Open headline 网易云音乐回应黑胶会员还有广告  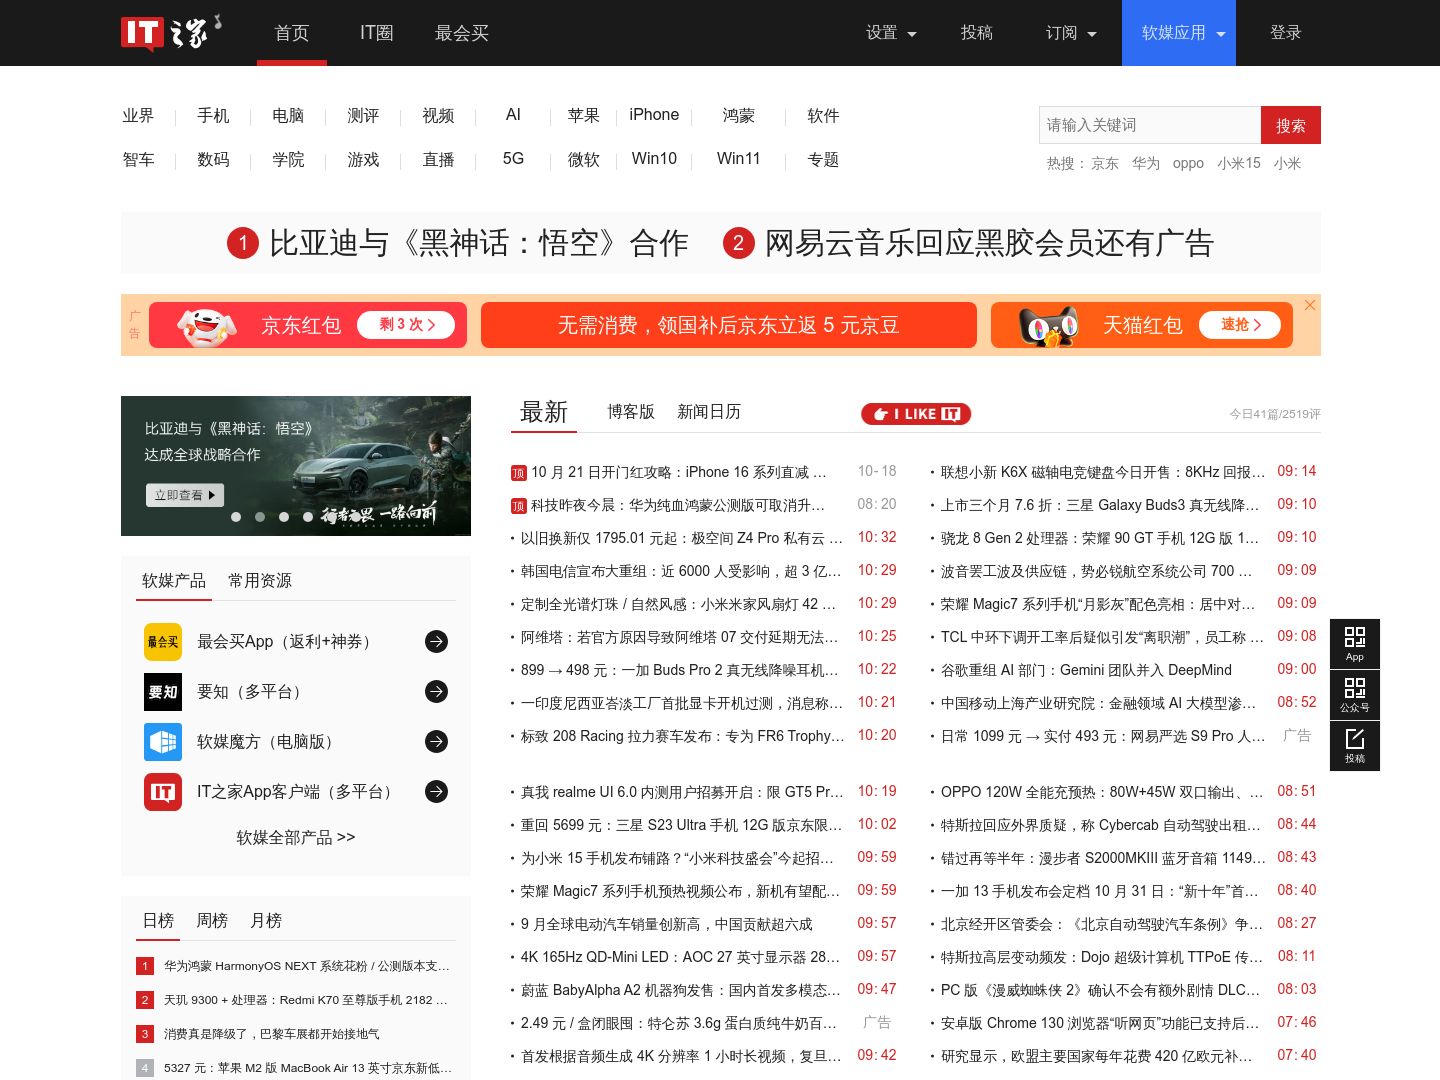point(989,243)
